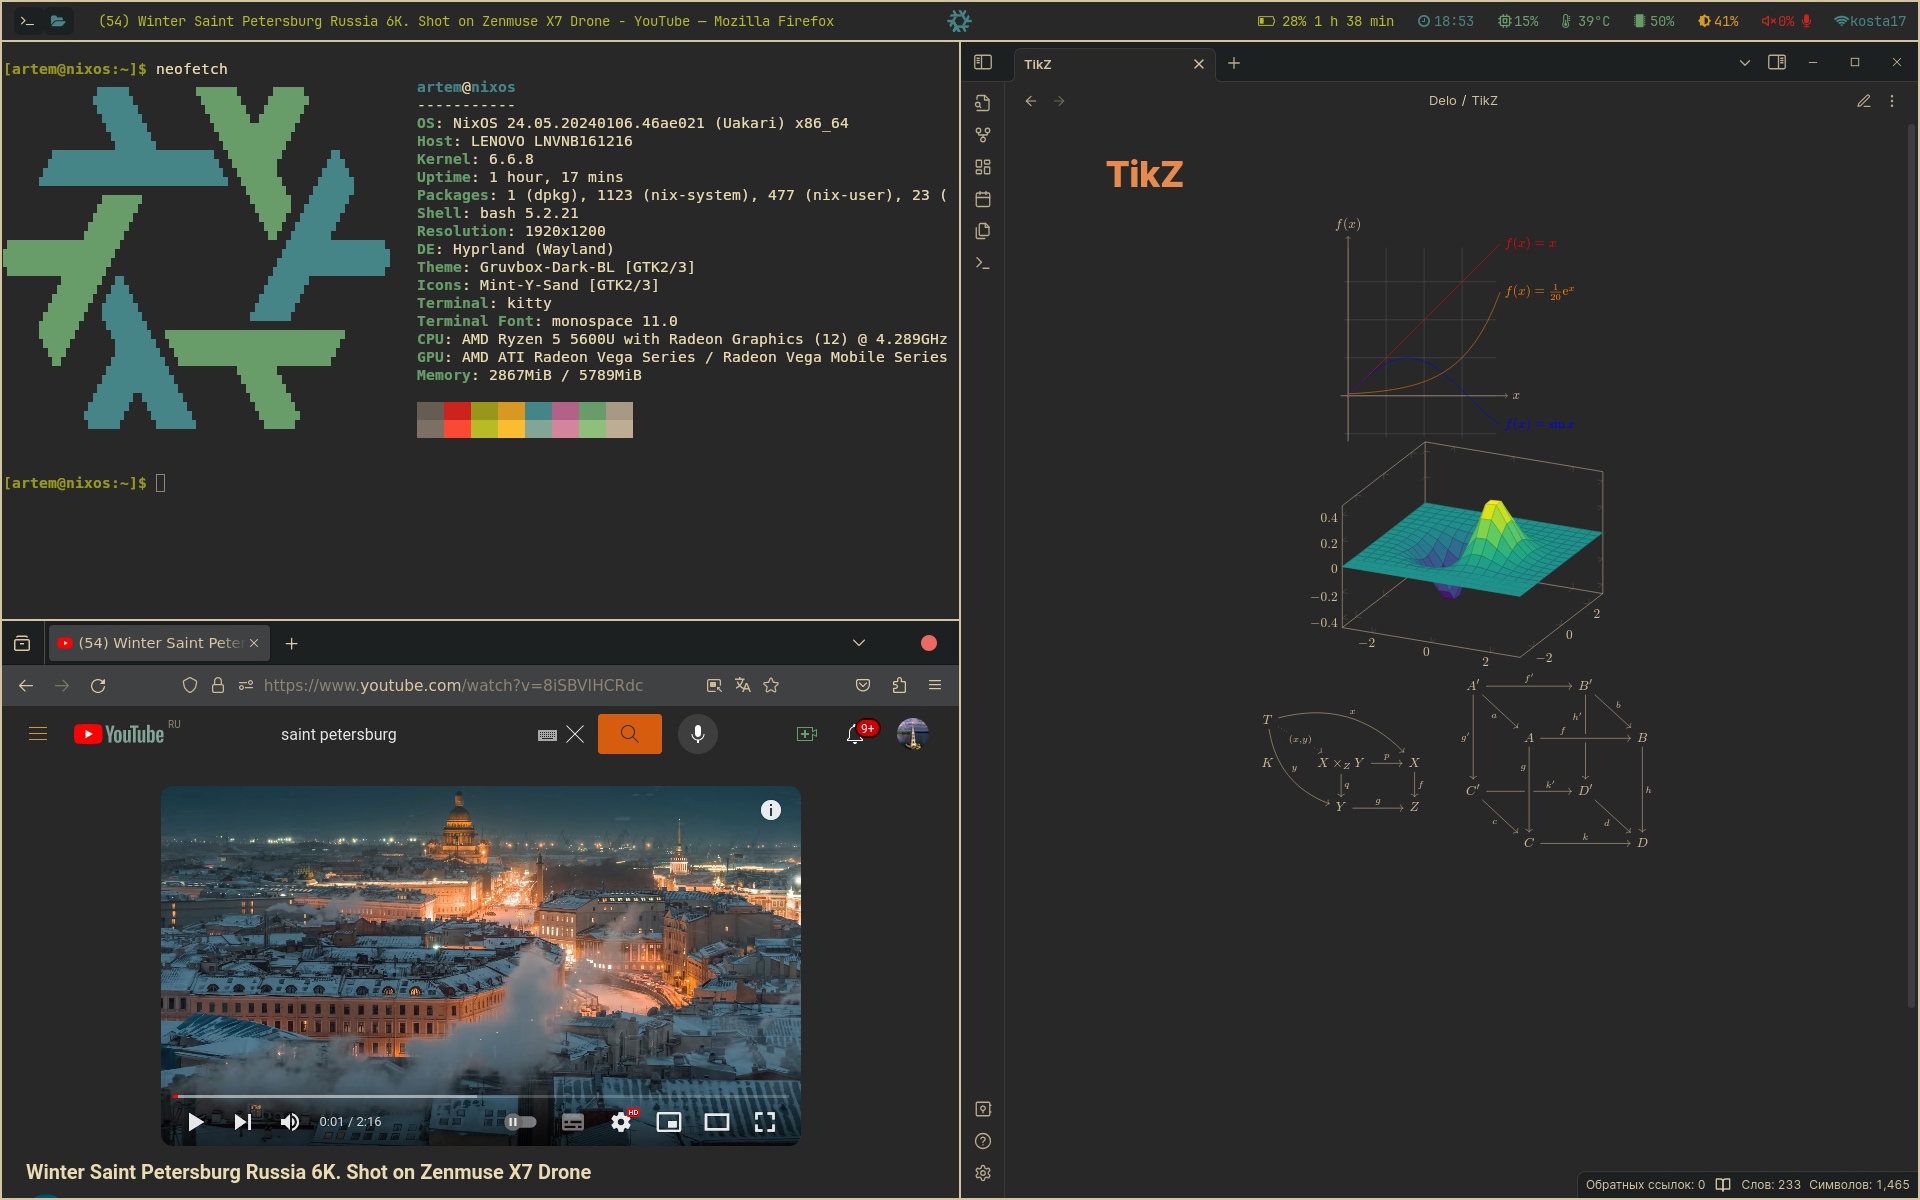The height and width of the screenshot is (1200, 1920).
Task: Open YouTube virtual keyboard icon
Action: [x=547, y=735]
